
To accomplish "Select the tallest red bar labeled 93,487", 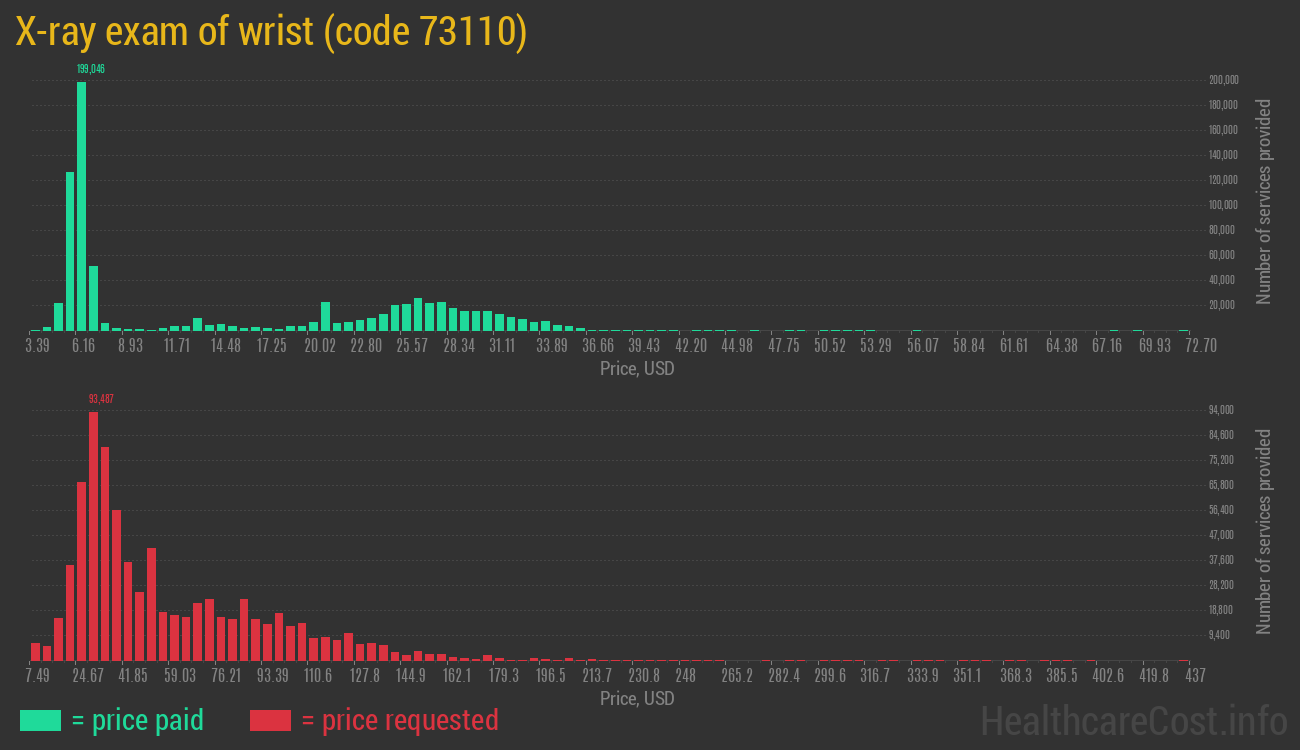I will [x=93, y=536].
